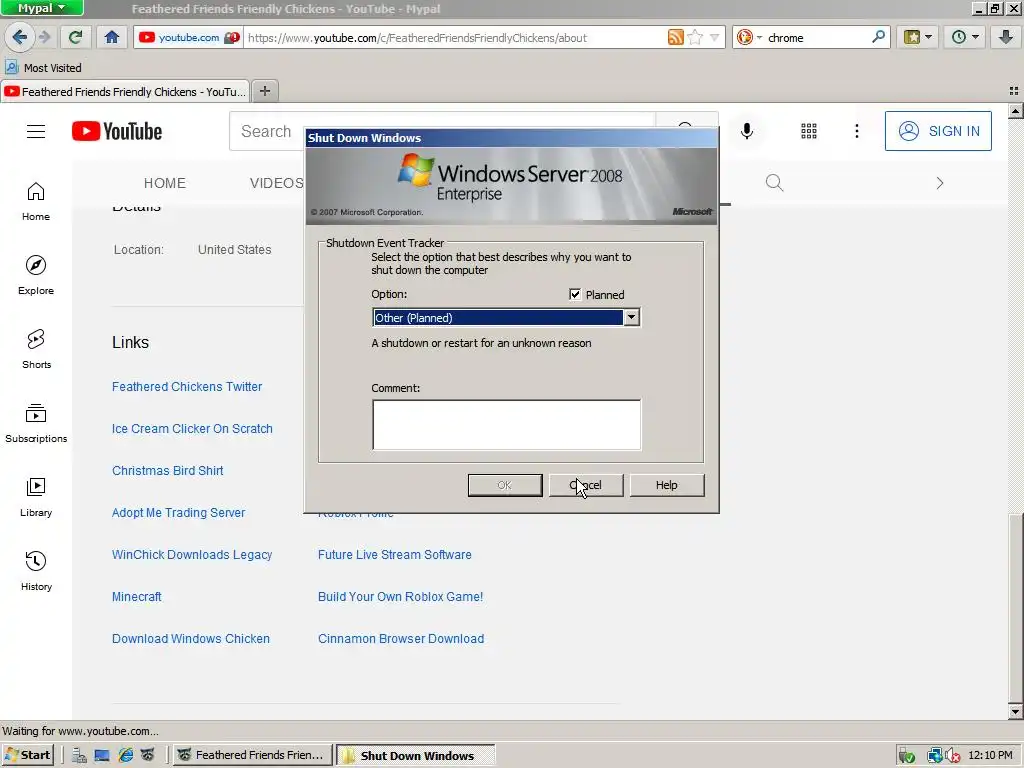This screenshot has width=1024, height=768.
Task: Open the Minecraft link
Action: pyautogui.click(x=136, y=596)
